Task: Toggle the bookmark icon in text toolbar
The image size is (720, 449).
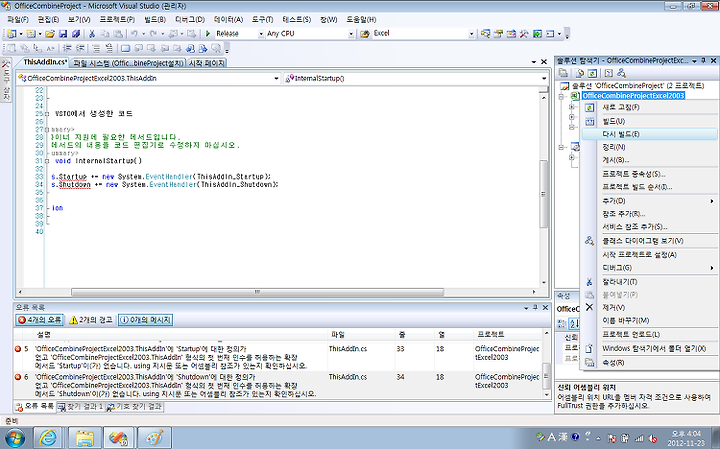Action: point(125,48)
